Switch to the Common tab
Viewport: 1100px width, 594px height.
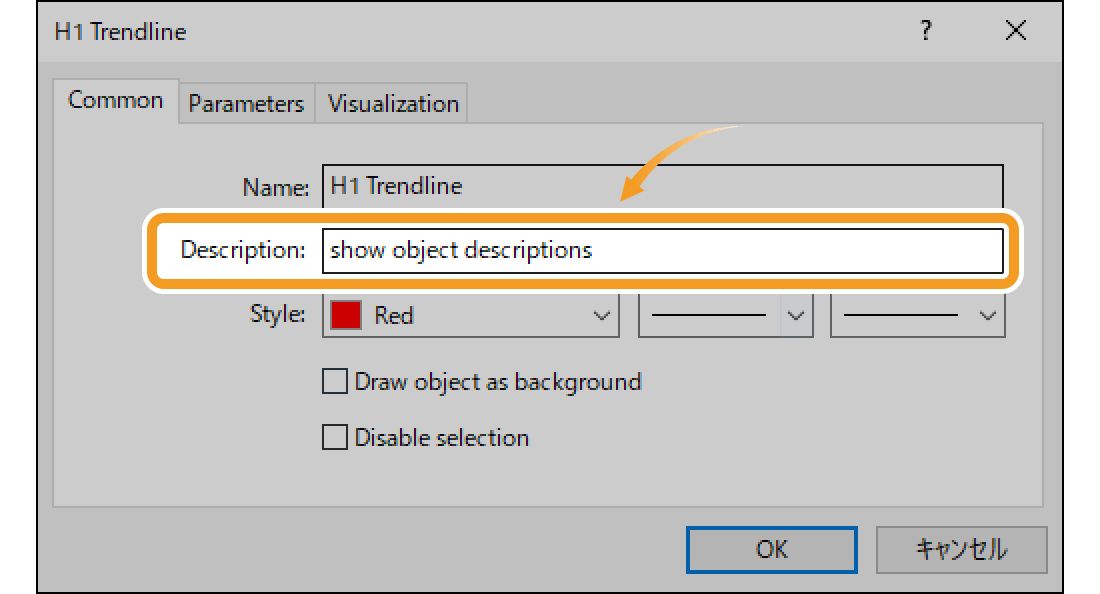pos(116,101)
